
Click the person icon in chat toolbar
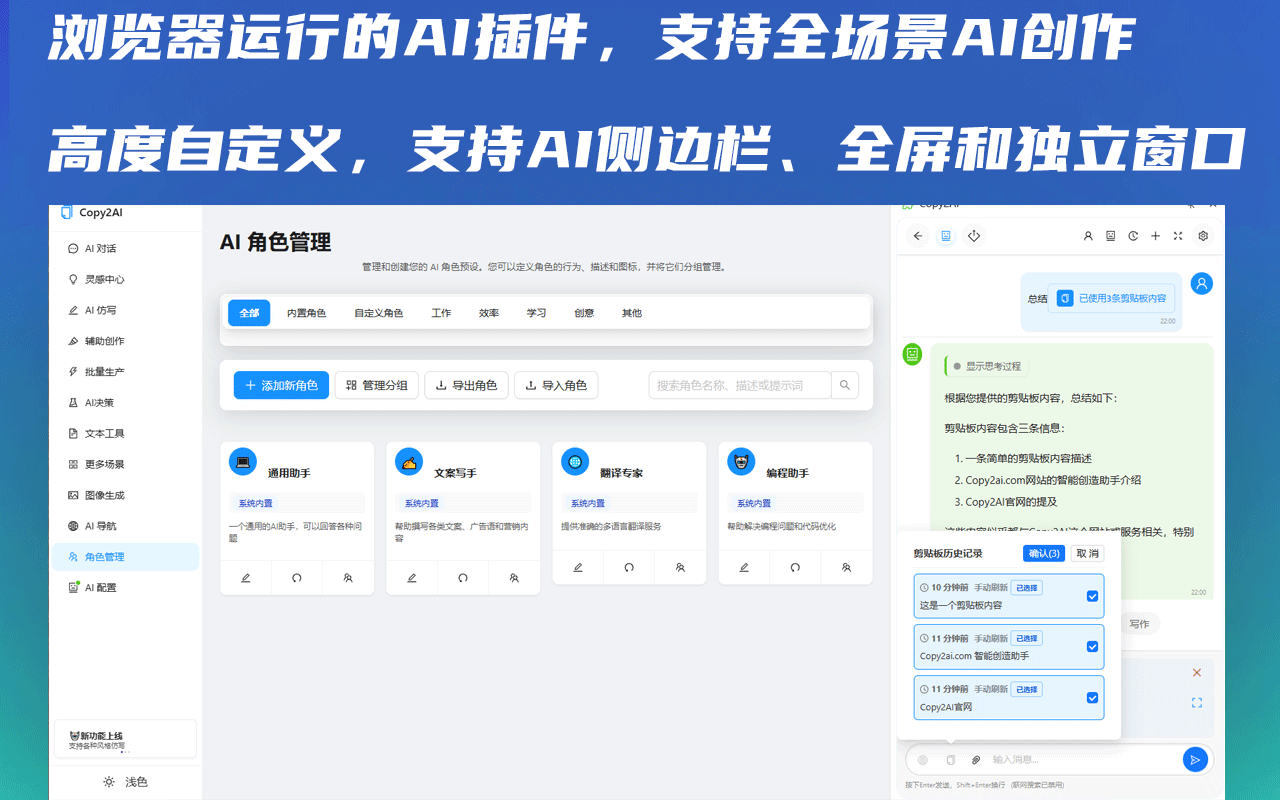(x=1088, y=236)
